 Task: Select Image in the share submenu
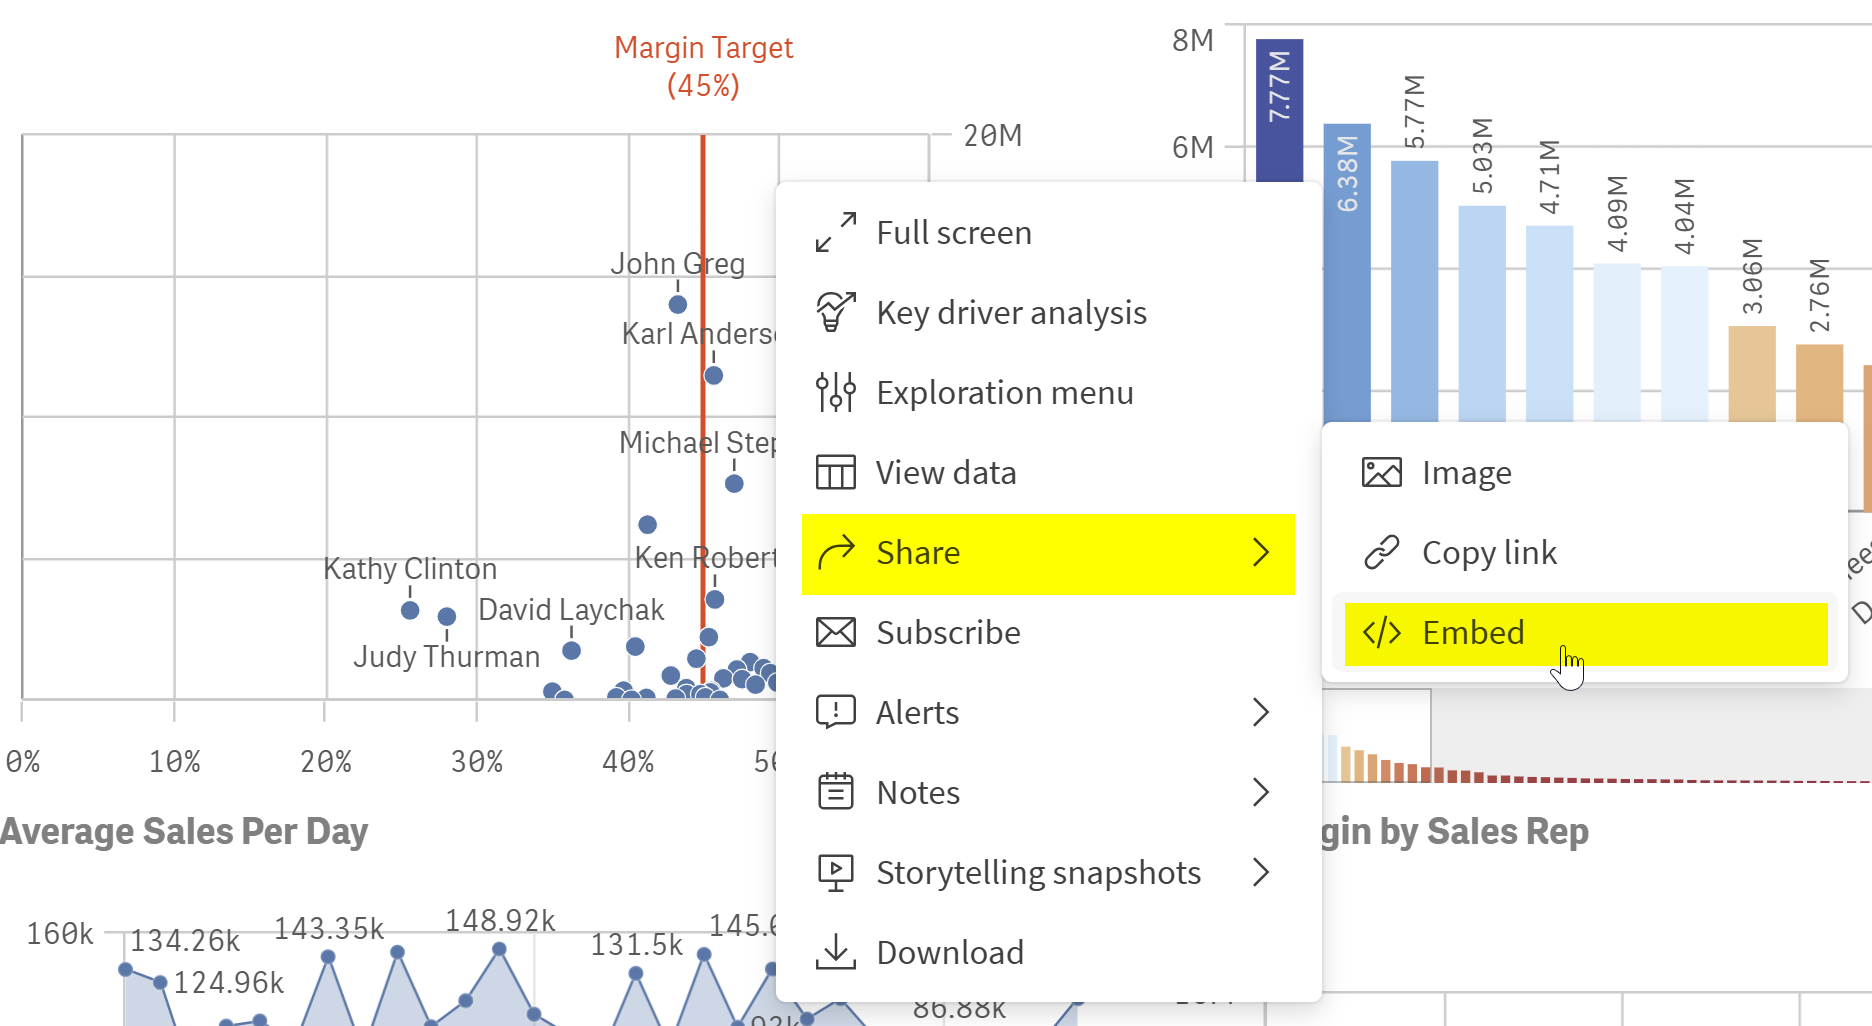click(x=1466, y=472)
